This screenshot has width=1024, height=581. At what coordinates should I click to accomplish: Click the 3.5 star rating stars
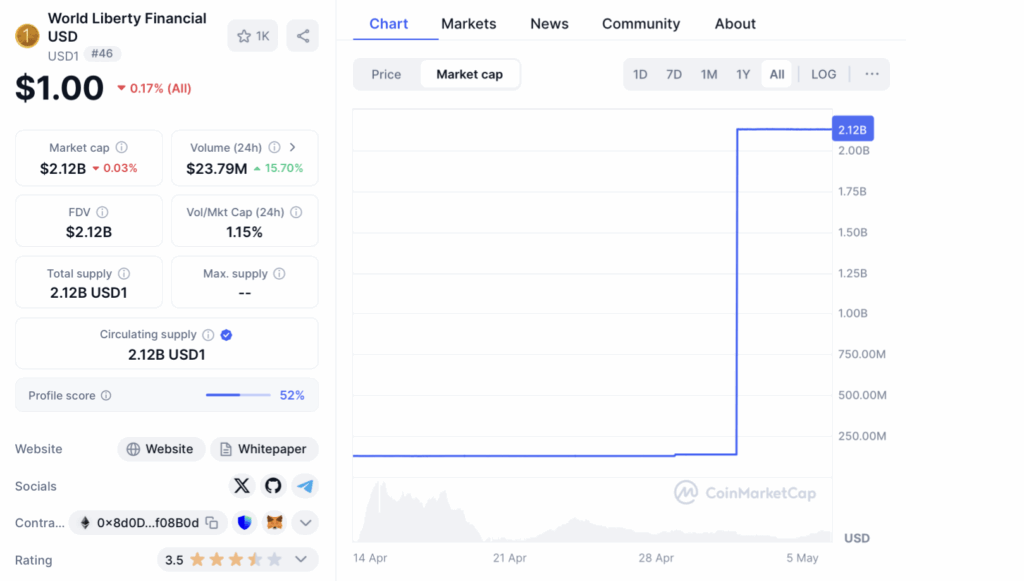(236, 559)
